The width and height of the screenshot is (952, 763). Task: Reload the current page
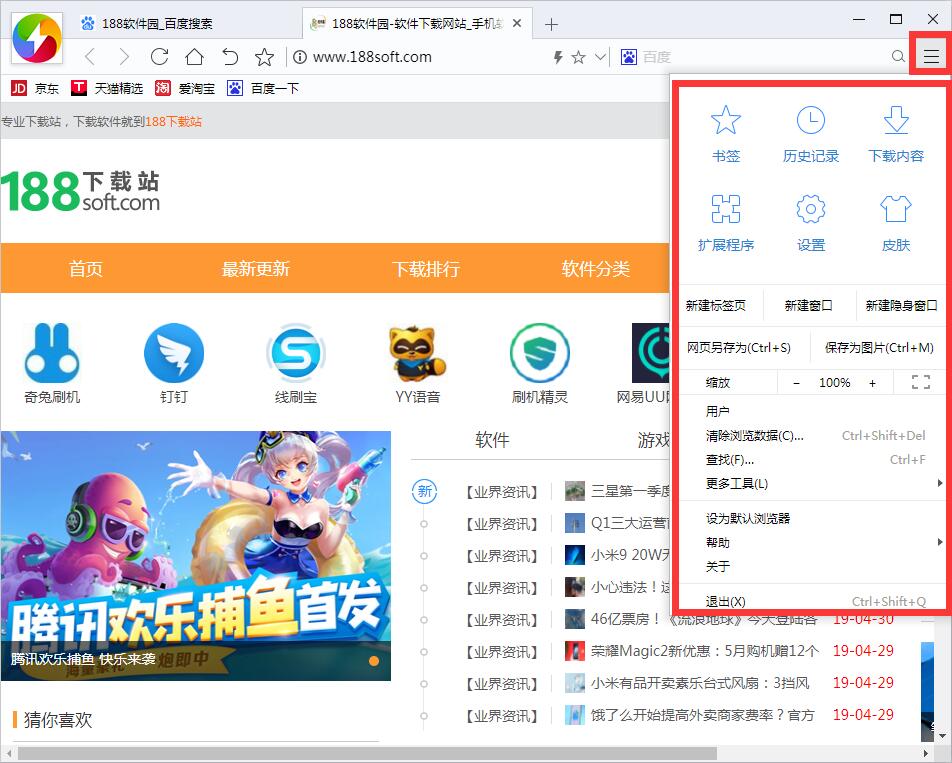pyautogui.click(x=159, y=57)
